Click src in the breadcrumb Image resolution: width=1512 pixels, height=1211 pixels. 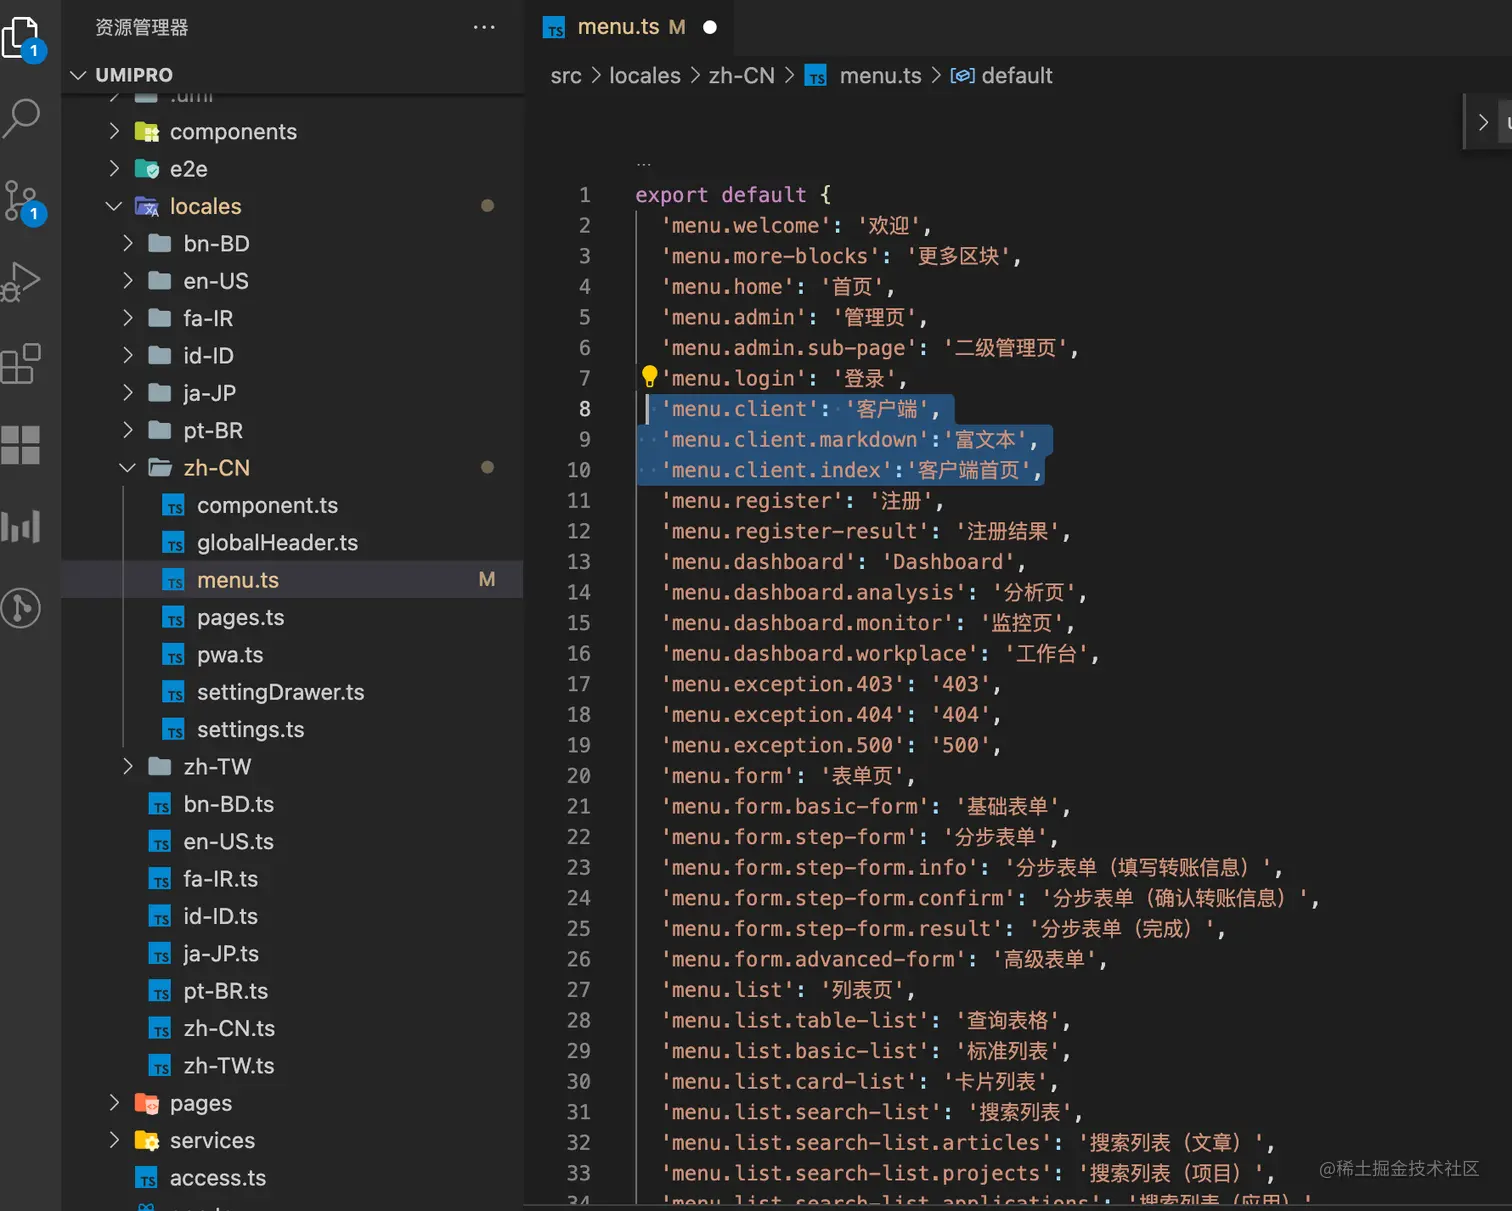(566, 76)
